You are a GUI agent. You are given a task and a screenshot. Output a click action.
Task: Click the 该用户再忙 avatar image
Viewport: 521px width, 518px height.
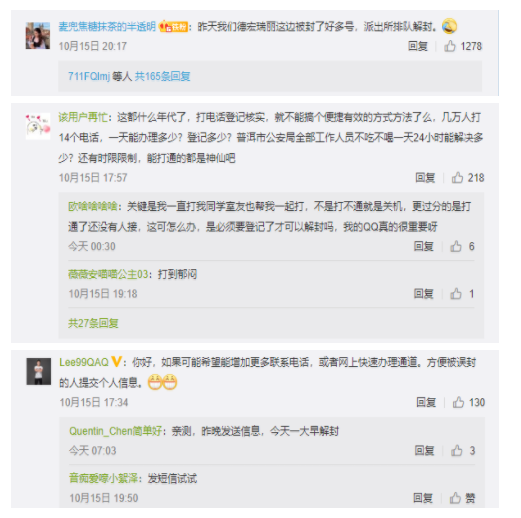click(x=38, y=126)
